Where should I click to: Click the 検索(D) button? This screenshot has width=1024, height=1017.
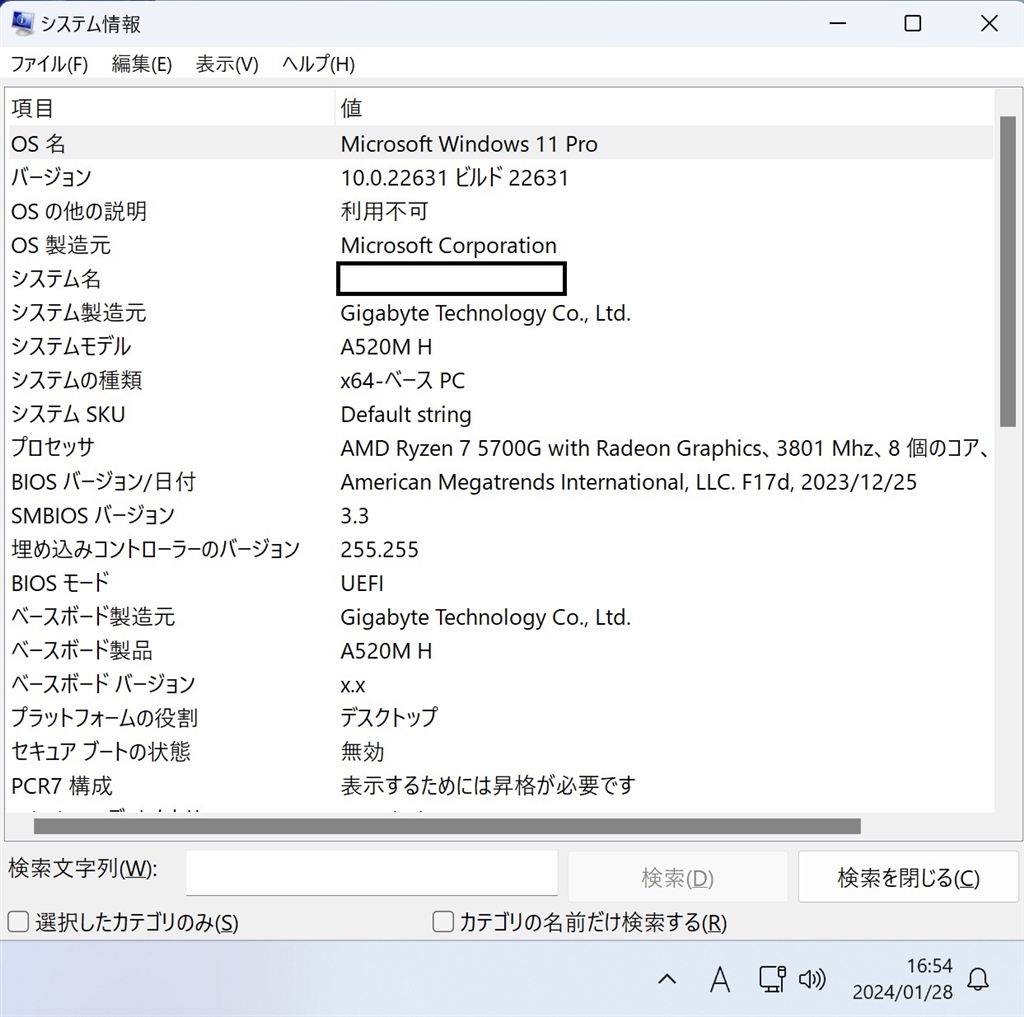[x=677, y=877]
